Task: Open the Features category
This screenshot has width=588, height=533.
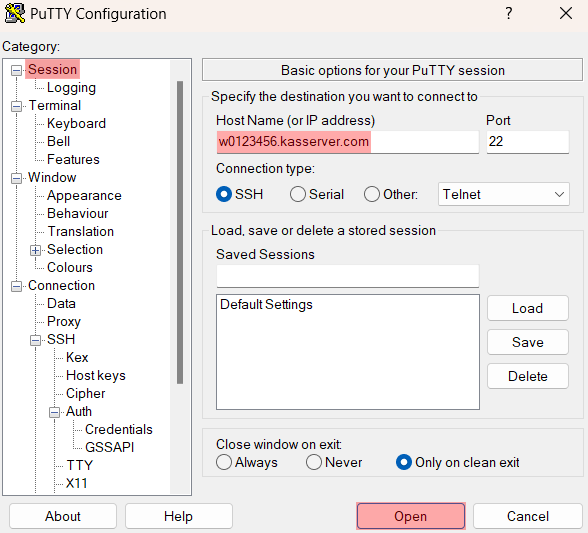Action: click(x=73, y=159)
